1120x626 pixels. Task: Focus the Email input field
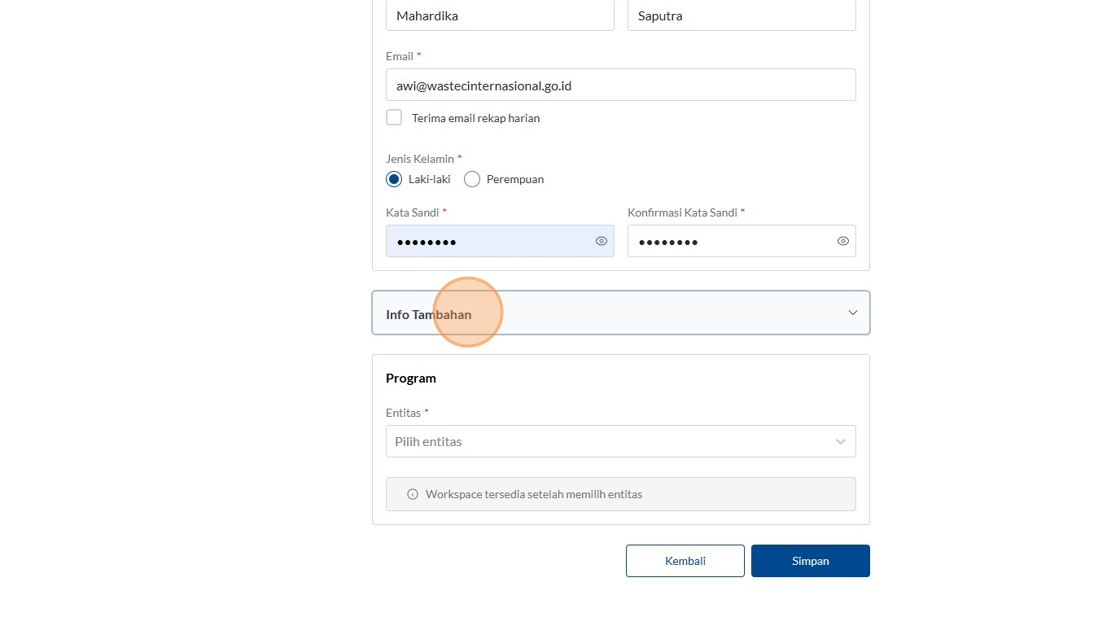pyautogui.click(x=620, y=85)
